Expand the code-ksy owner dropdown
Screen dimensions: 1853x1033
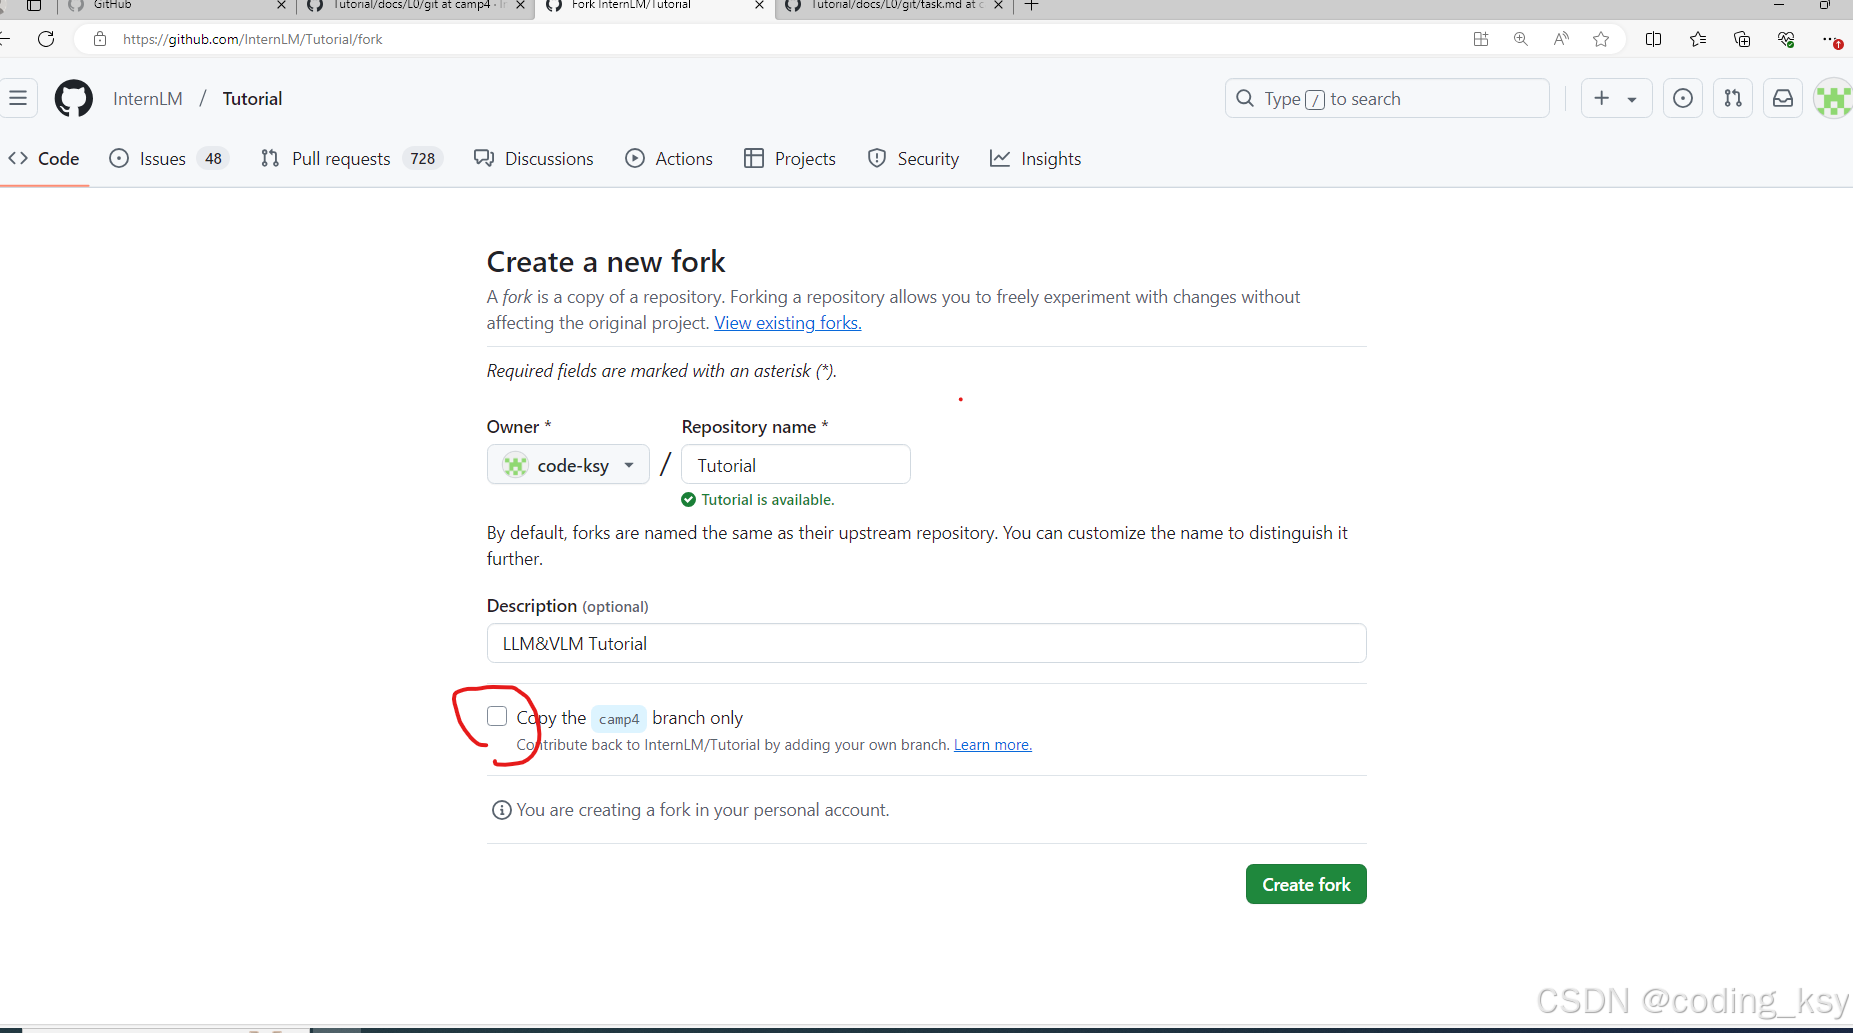[x=568, y=465]
